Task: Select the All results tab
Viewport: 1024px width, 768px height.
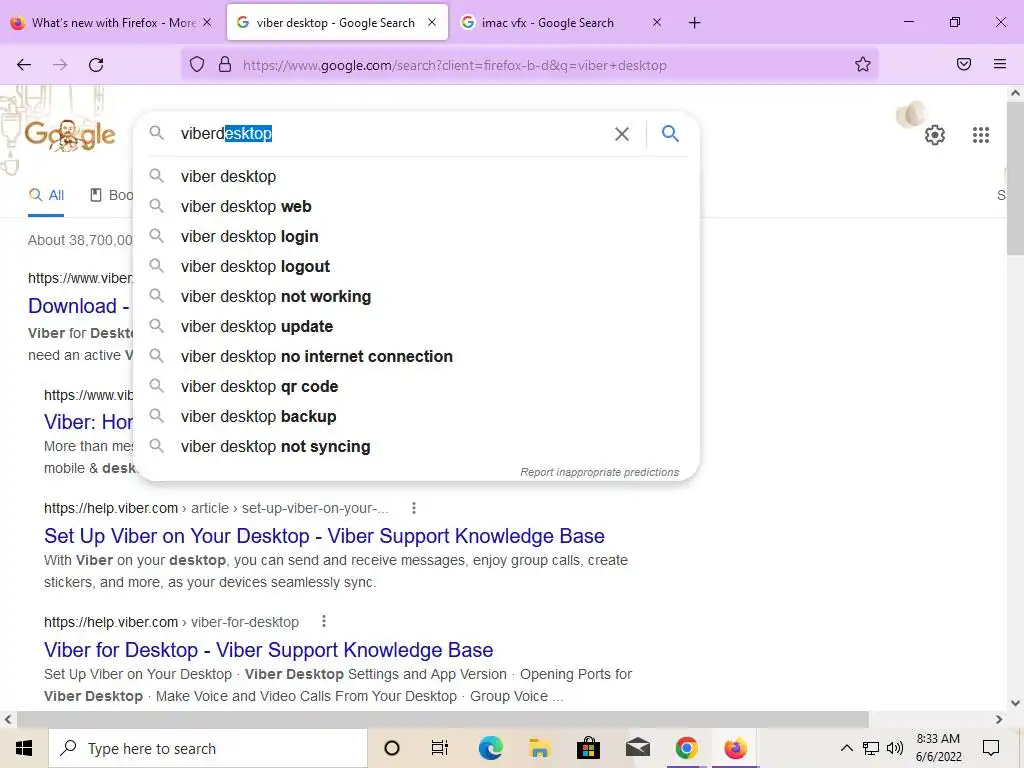Action: tap(46, 195)
